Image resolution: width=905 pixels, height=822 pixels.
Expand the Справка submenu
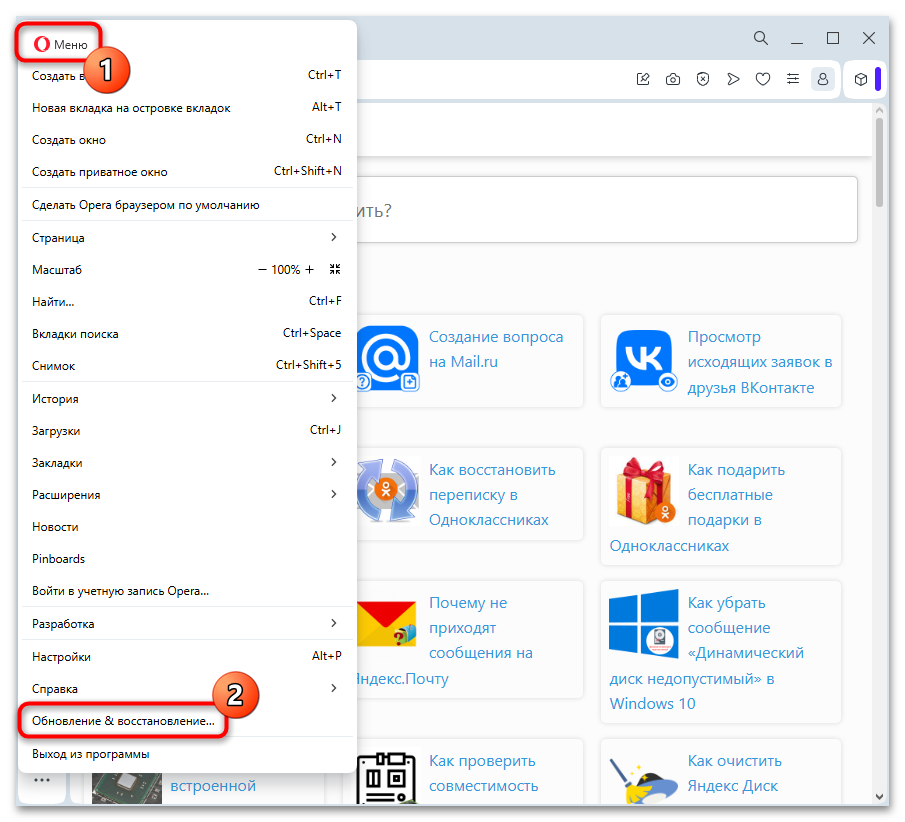(187, 688)
